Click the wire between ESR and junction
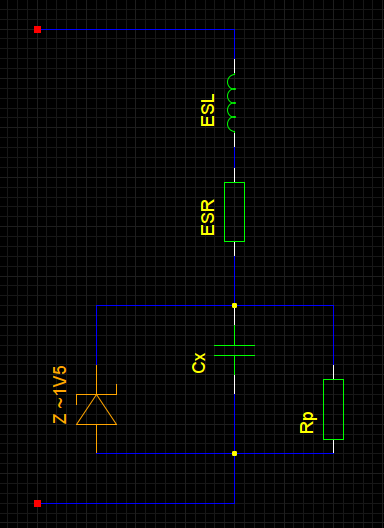The image size is (384, 528). [x=234, y=279]
